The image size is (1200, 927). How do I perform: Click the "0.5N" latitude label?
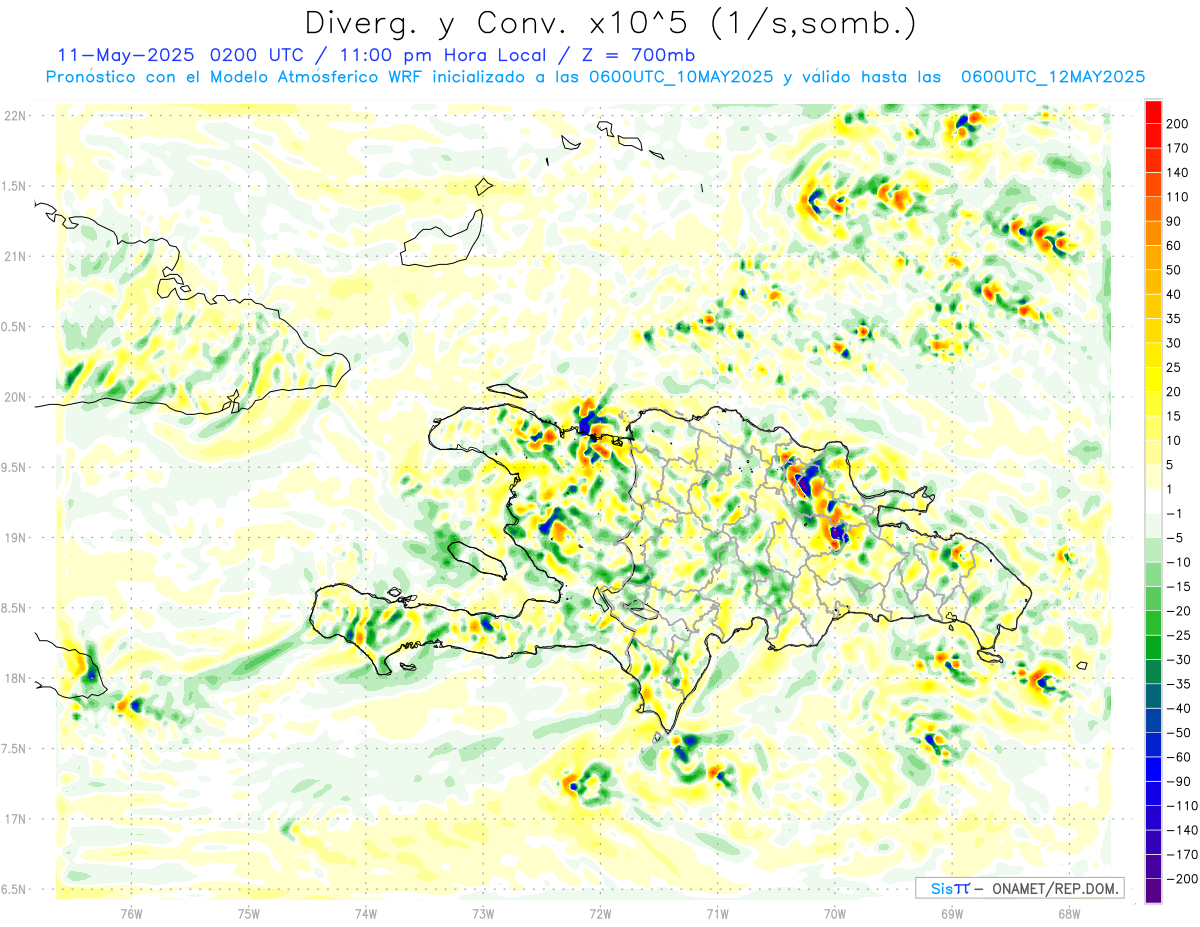click(15, 327)
